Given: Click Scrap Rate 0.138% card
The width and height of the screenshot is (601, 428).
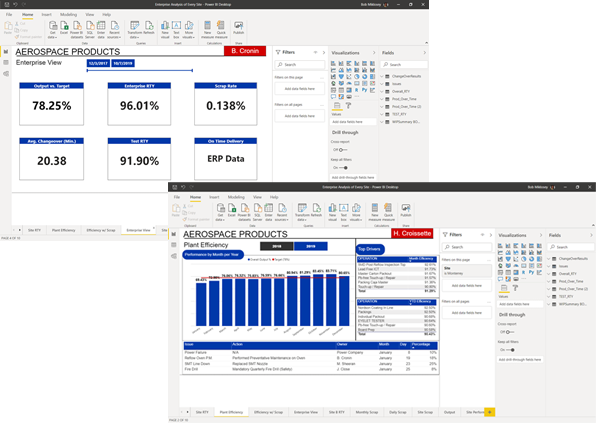Looking at the screenshot, I should 226,104.
